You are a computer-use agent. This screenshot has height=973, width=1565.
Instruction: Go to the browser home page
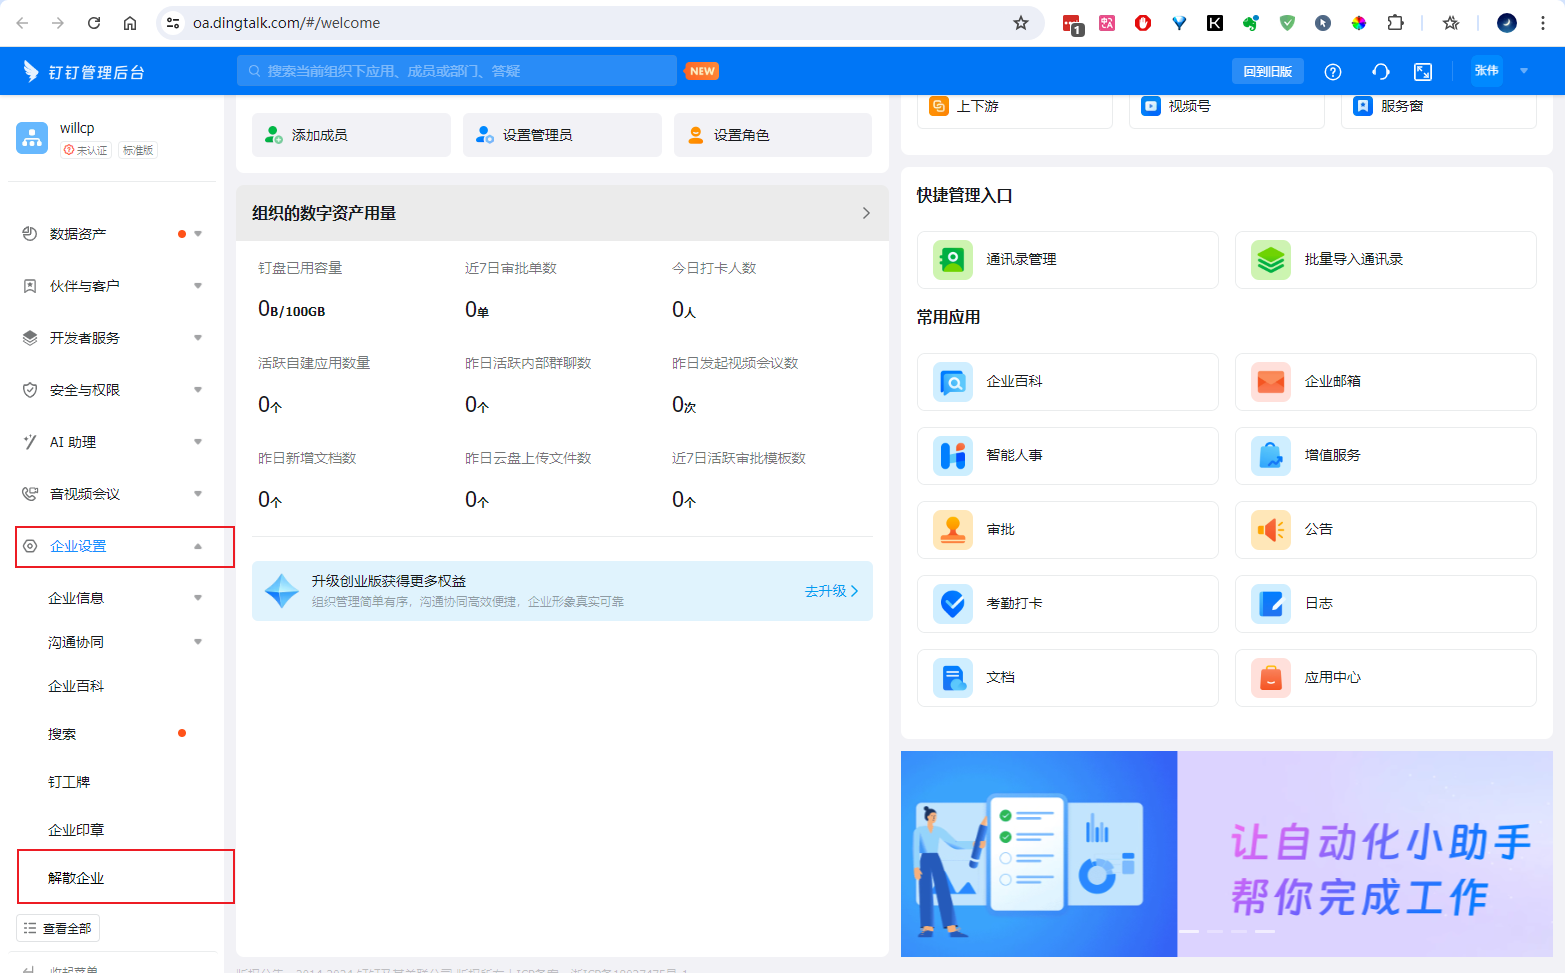tap(130, 23)
